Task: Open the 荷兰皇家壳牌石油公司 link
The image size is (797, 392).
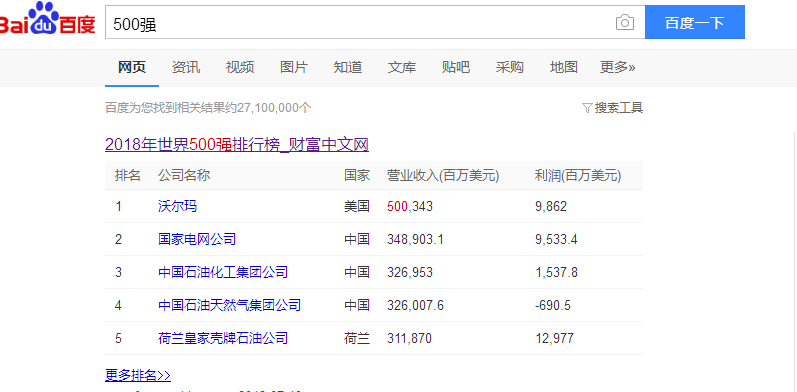Action: point(223,338)
